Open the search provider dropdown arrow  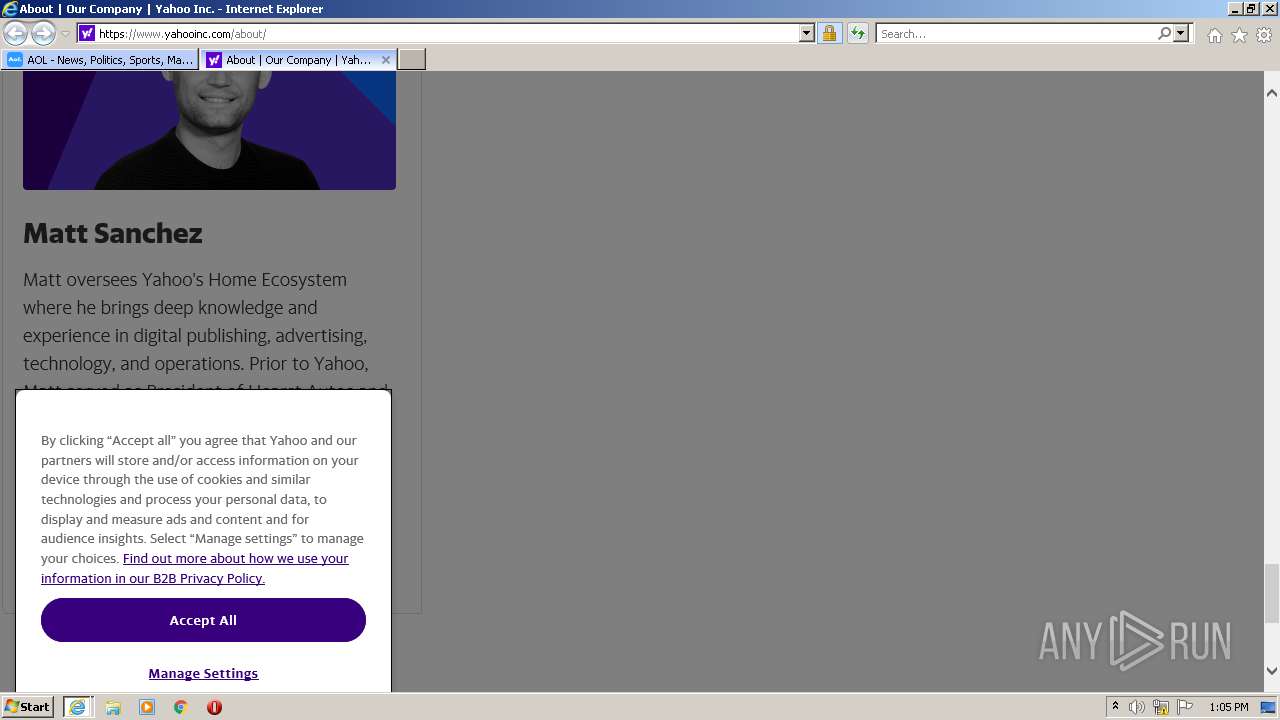pos(1181,33)
